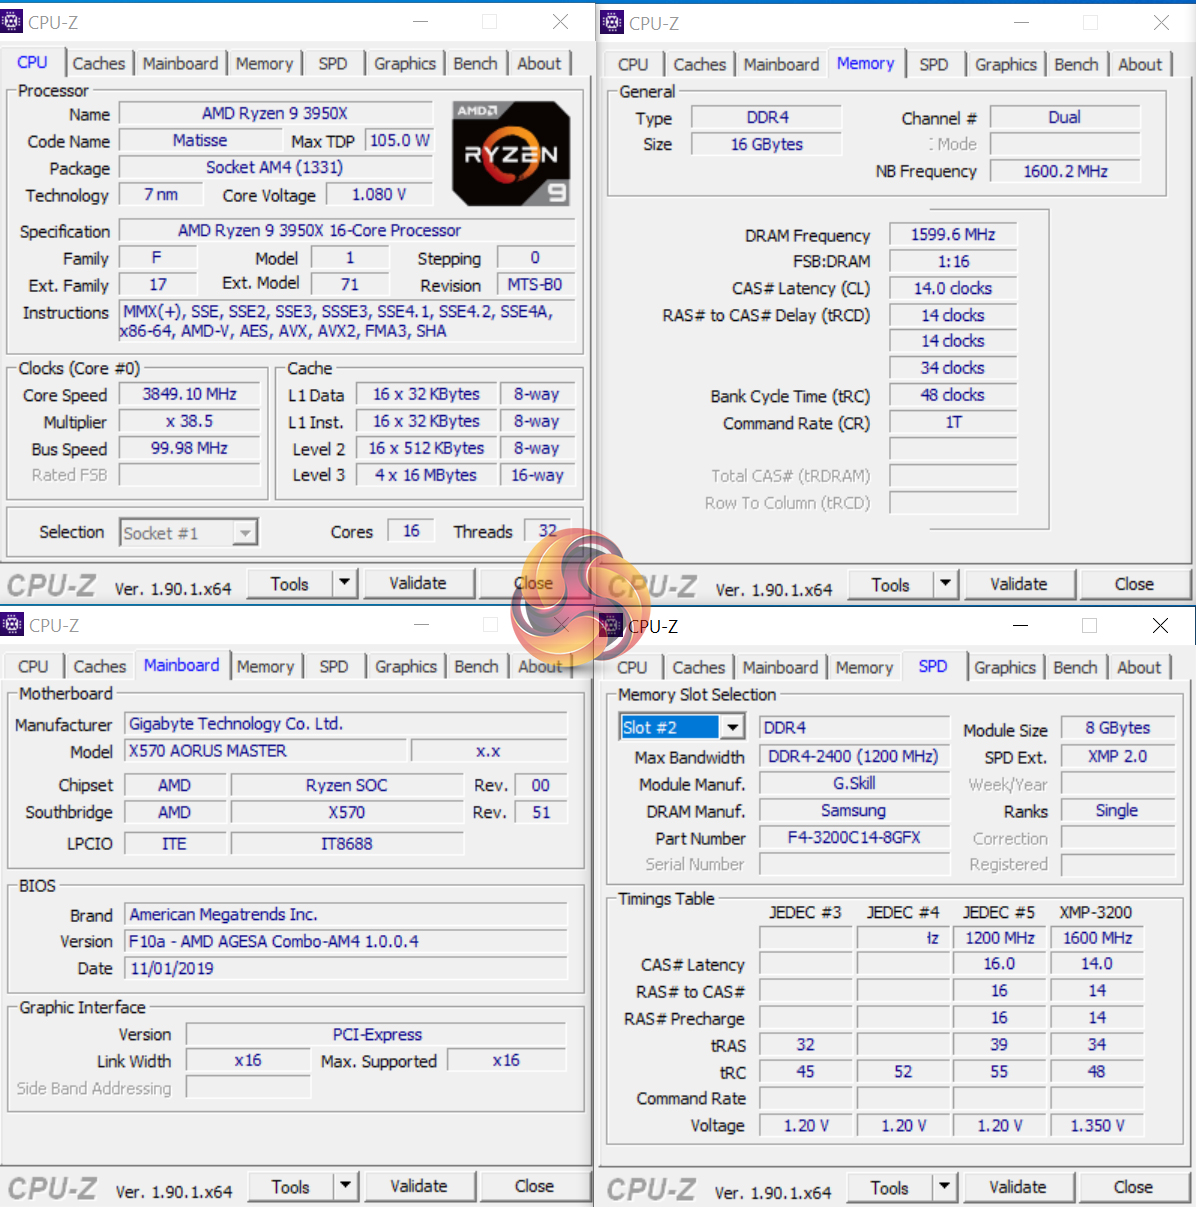Close the SPD window with the X icon
The height and width of the screenshot is (1207, 1196).
coord(1160,626)
